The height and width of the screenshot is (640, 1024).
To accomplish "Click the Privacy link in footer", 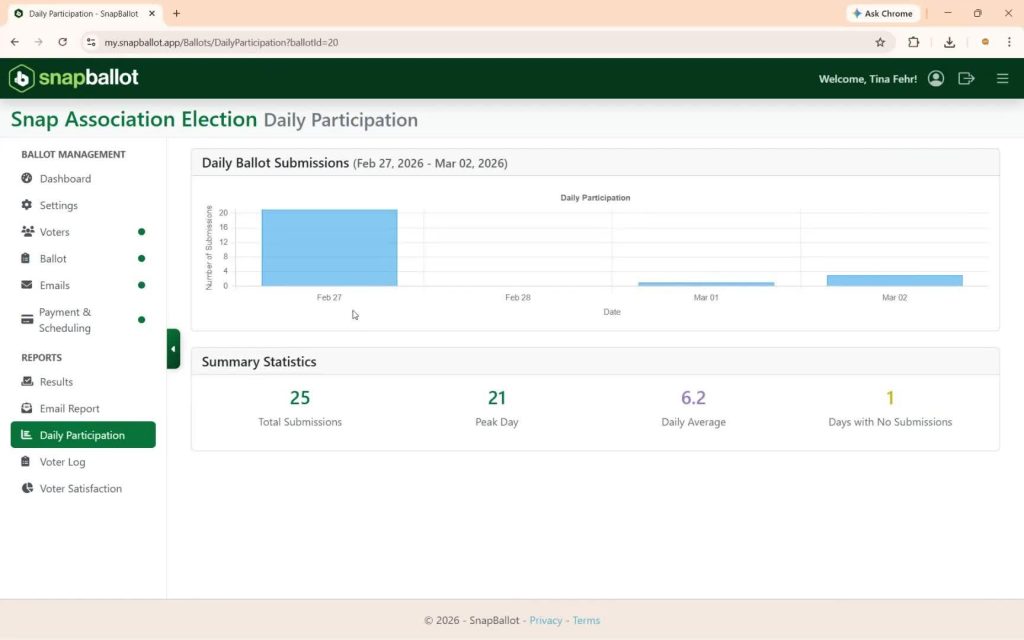I will (x=545, y=620).
